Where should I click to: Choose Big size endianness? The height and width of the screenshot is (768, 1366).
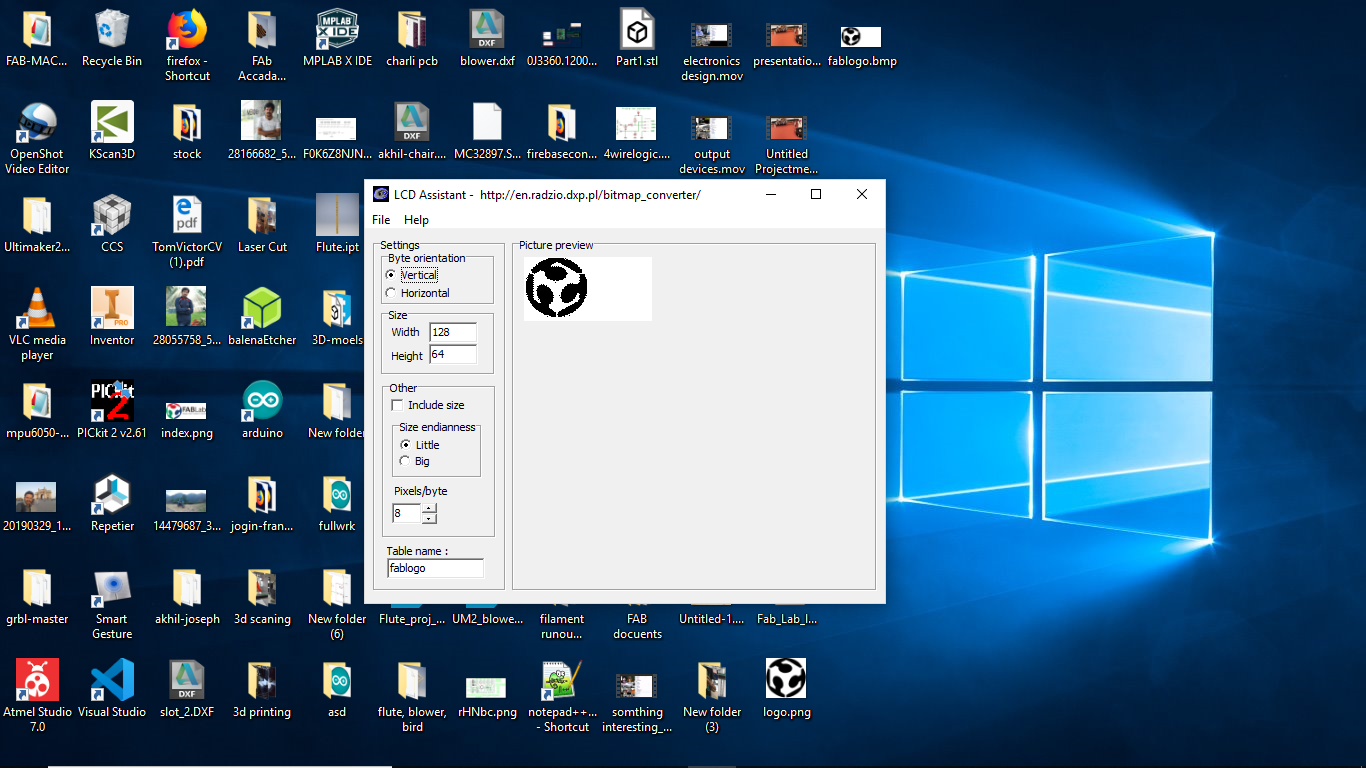(x=405, y=461)
